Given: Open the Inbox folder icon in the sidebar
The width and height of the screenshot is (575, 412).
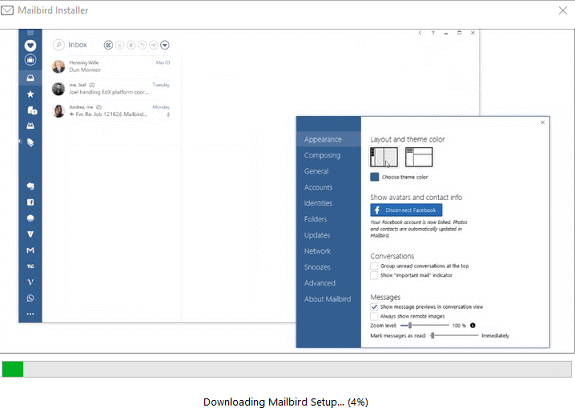Looking at the screenshot, I should tap(30, 78).
